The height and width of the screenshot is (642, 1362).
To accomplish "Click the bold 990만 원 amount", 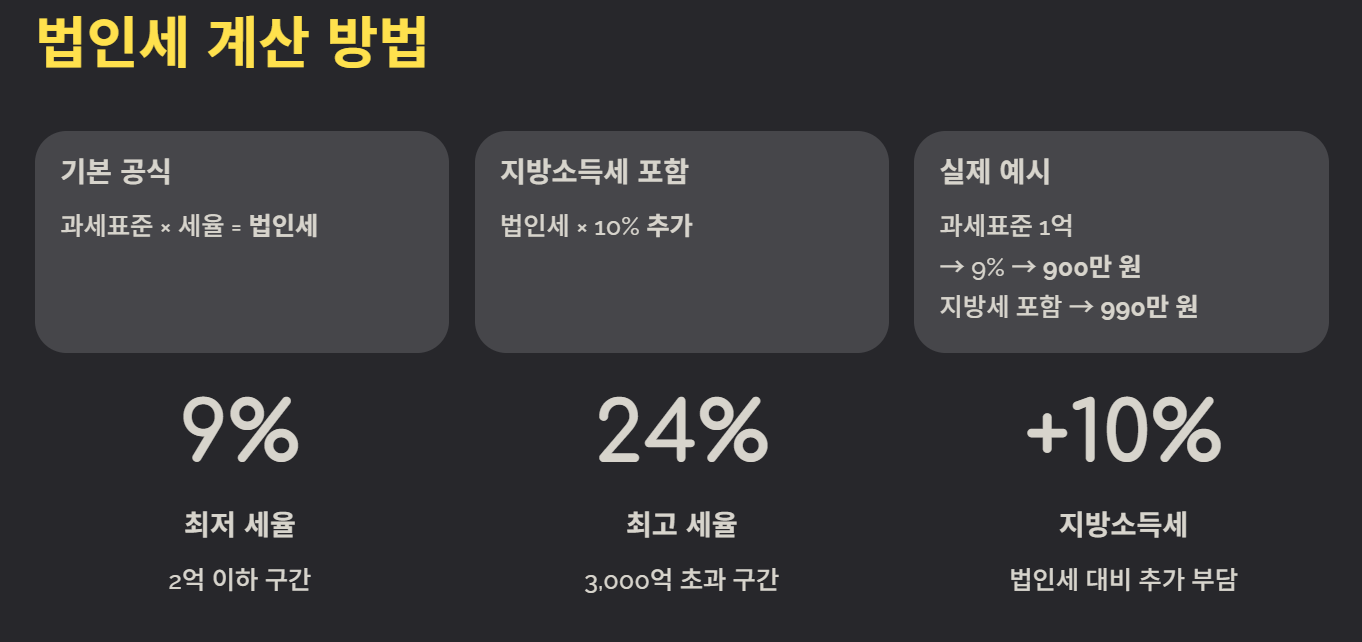I will tap(1149, 307).
